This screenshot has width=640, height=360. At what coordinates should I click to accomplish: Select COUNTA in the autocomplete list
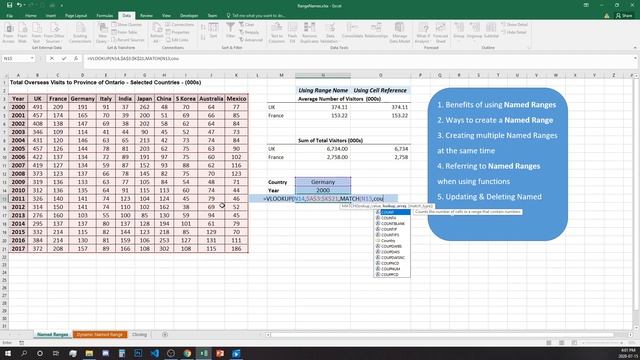coord(392,218)
